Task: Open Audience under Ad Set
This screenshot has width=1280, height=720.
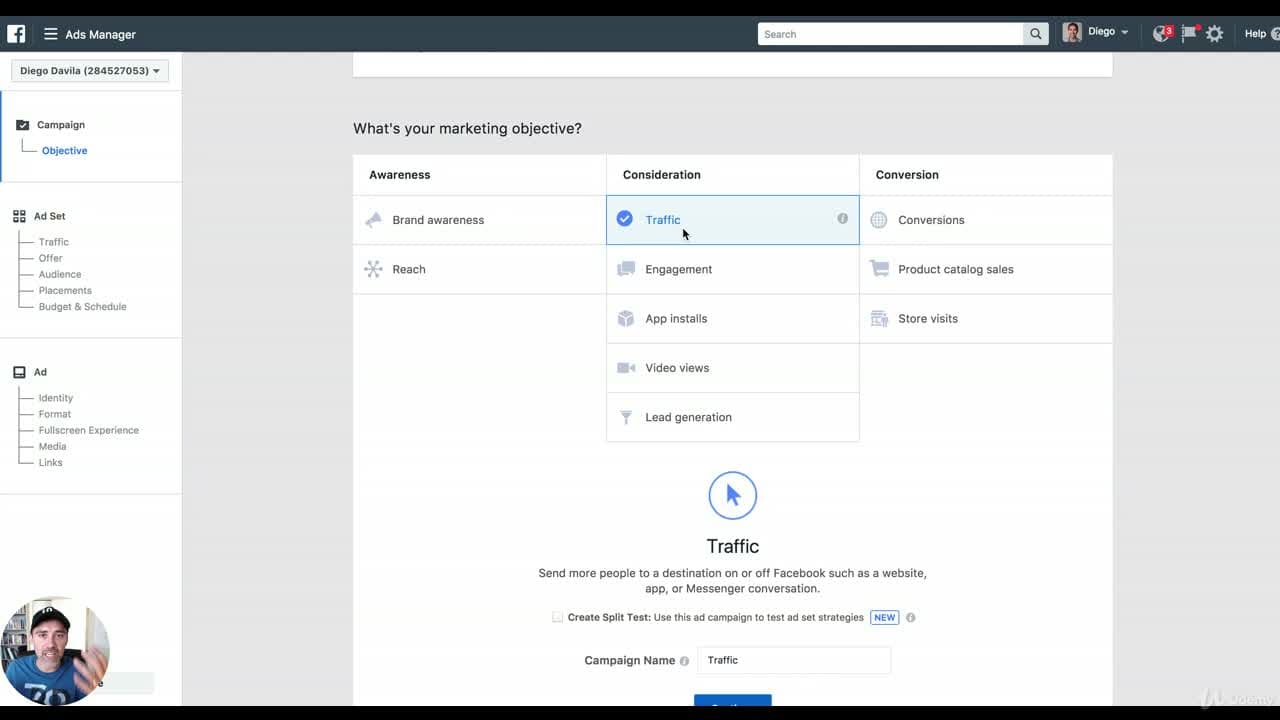Action: (60, 274)
